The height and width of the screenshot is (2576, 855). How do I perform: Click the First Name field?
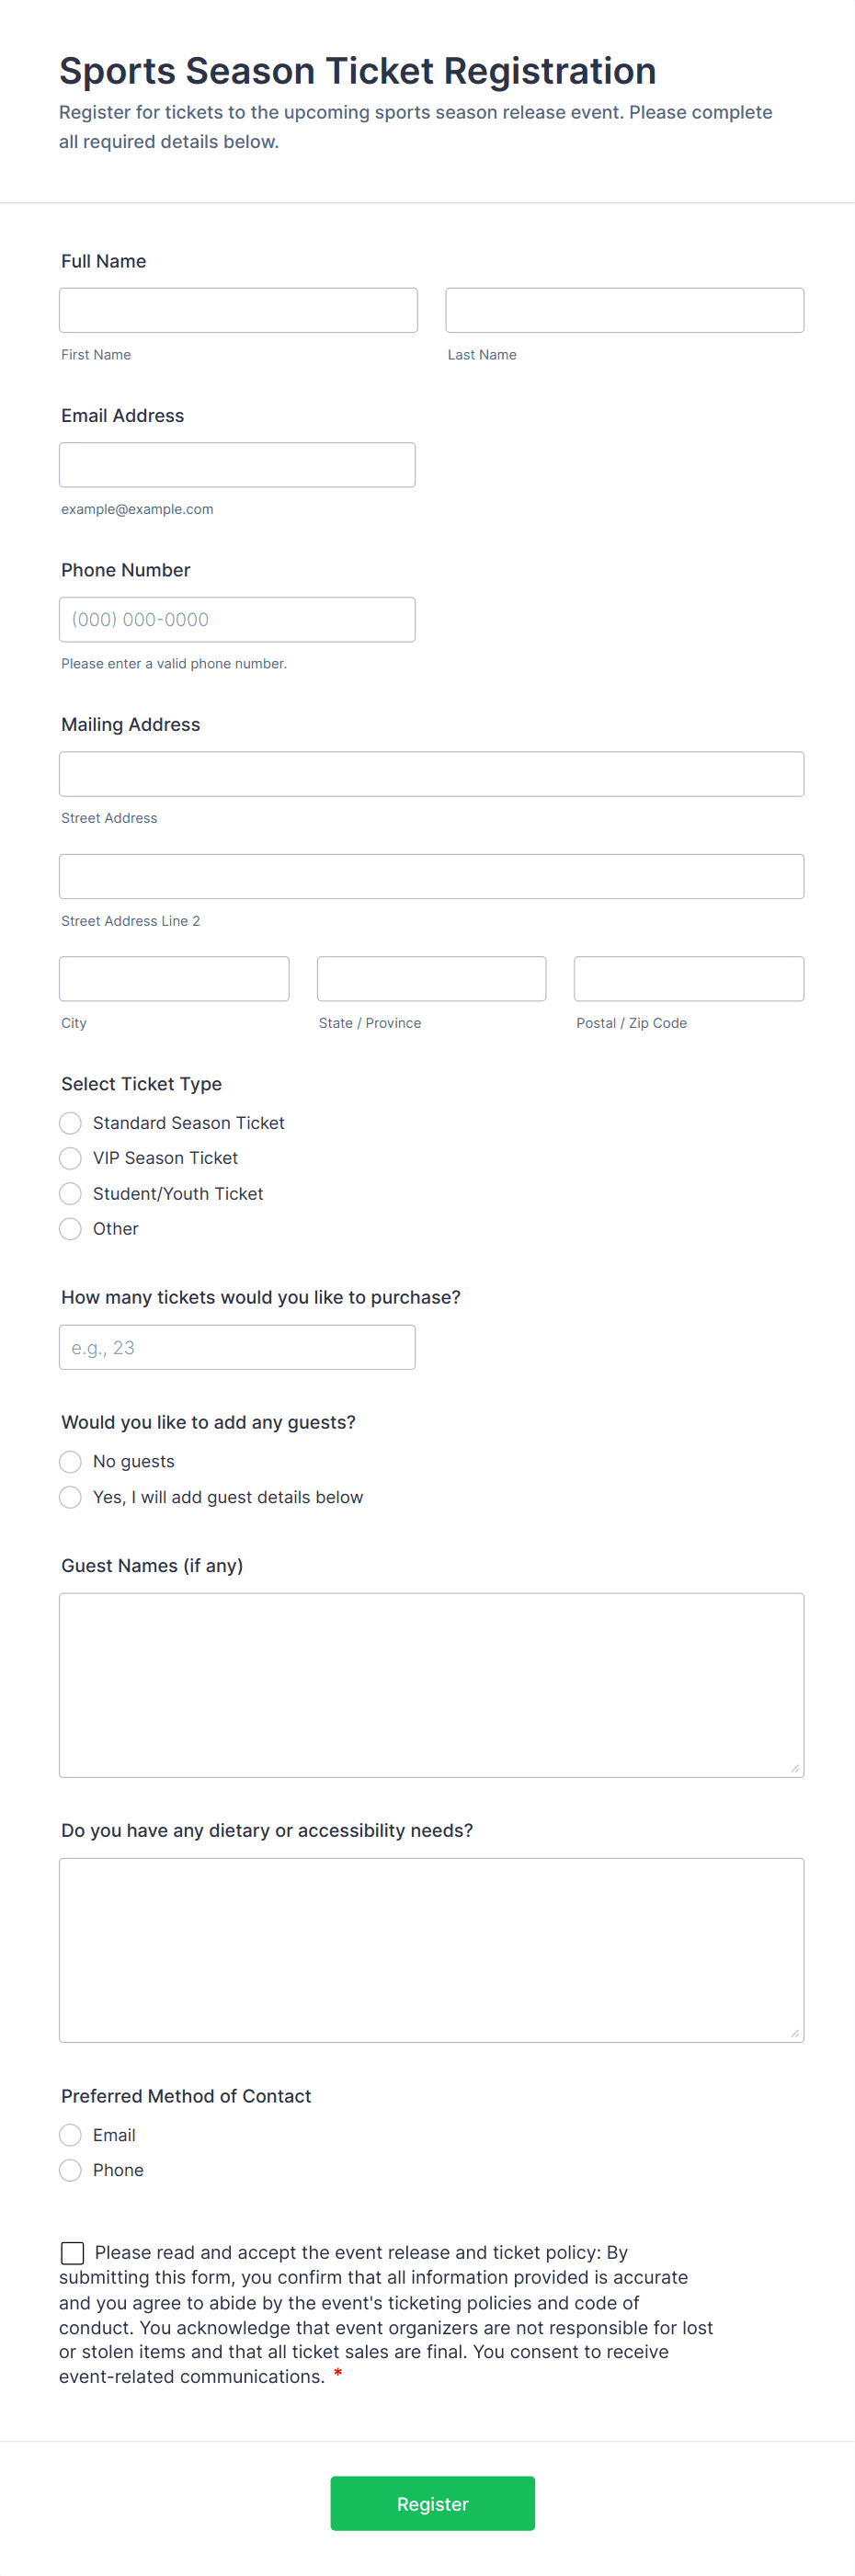(x=238, y=309)
